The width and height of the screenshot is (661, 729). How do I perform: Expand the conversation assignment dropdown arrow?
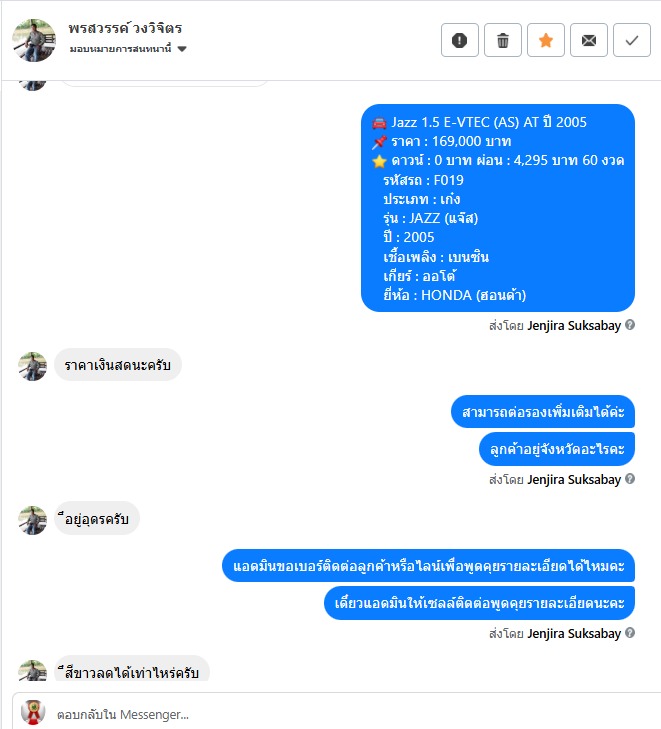click(182, 49)
